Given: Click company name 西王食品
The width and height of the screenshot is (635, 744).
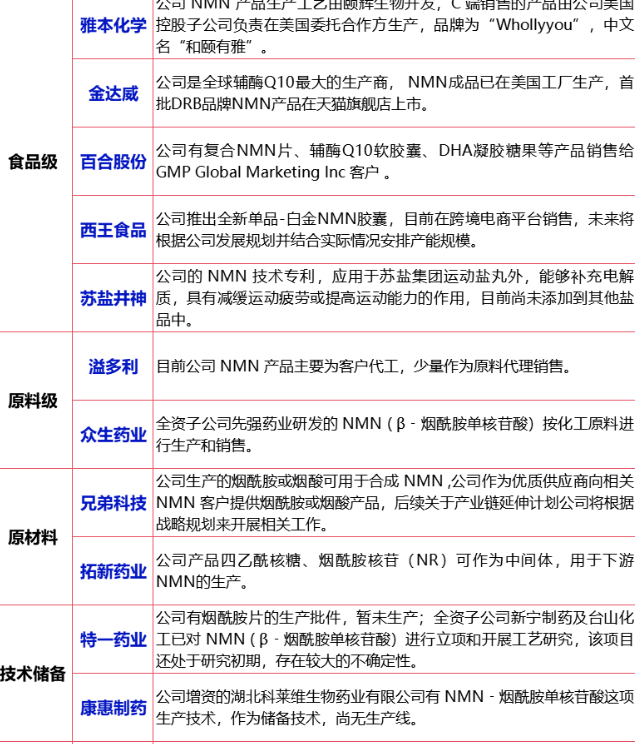Looking at the screenshot, I should pos(113,230).
